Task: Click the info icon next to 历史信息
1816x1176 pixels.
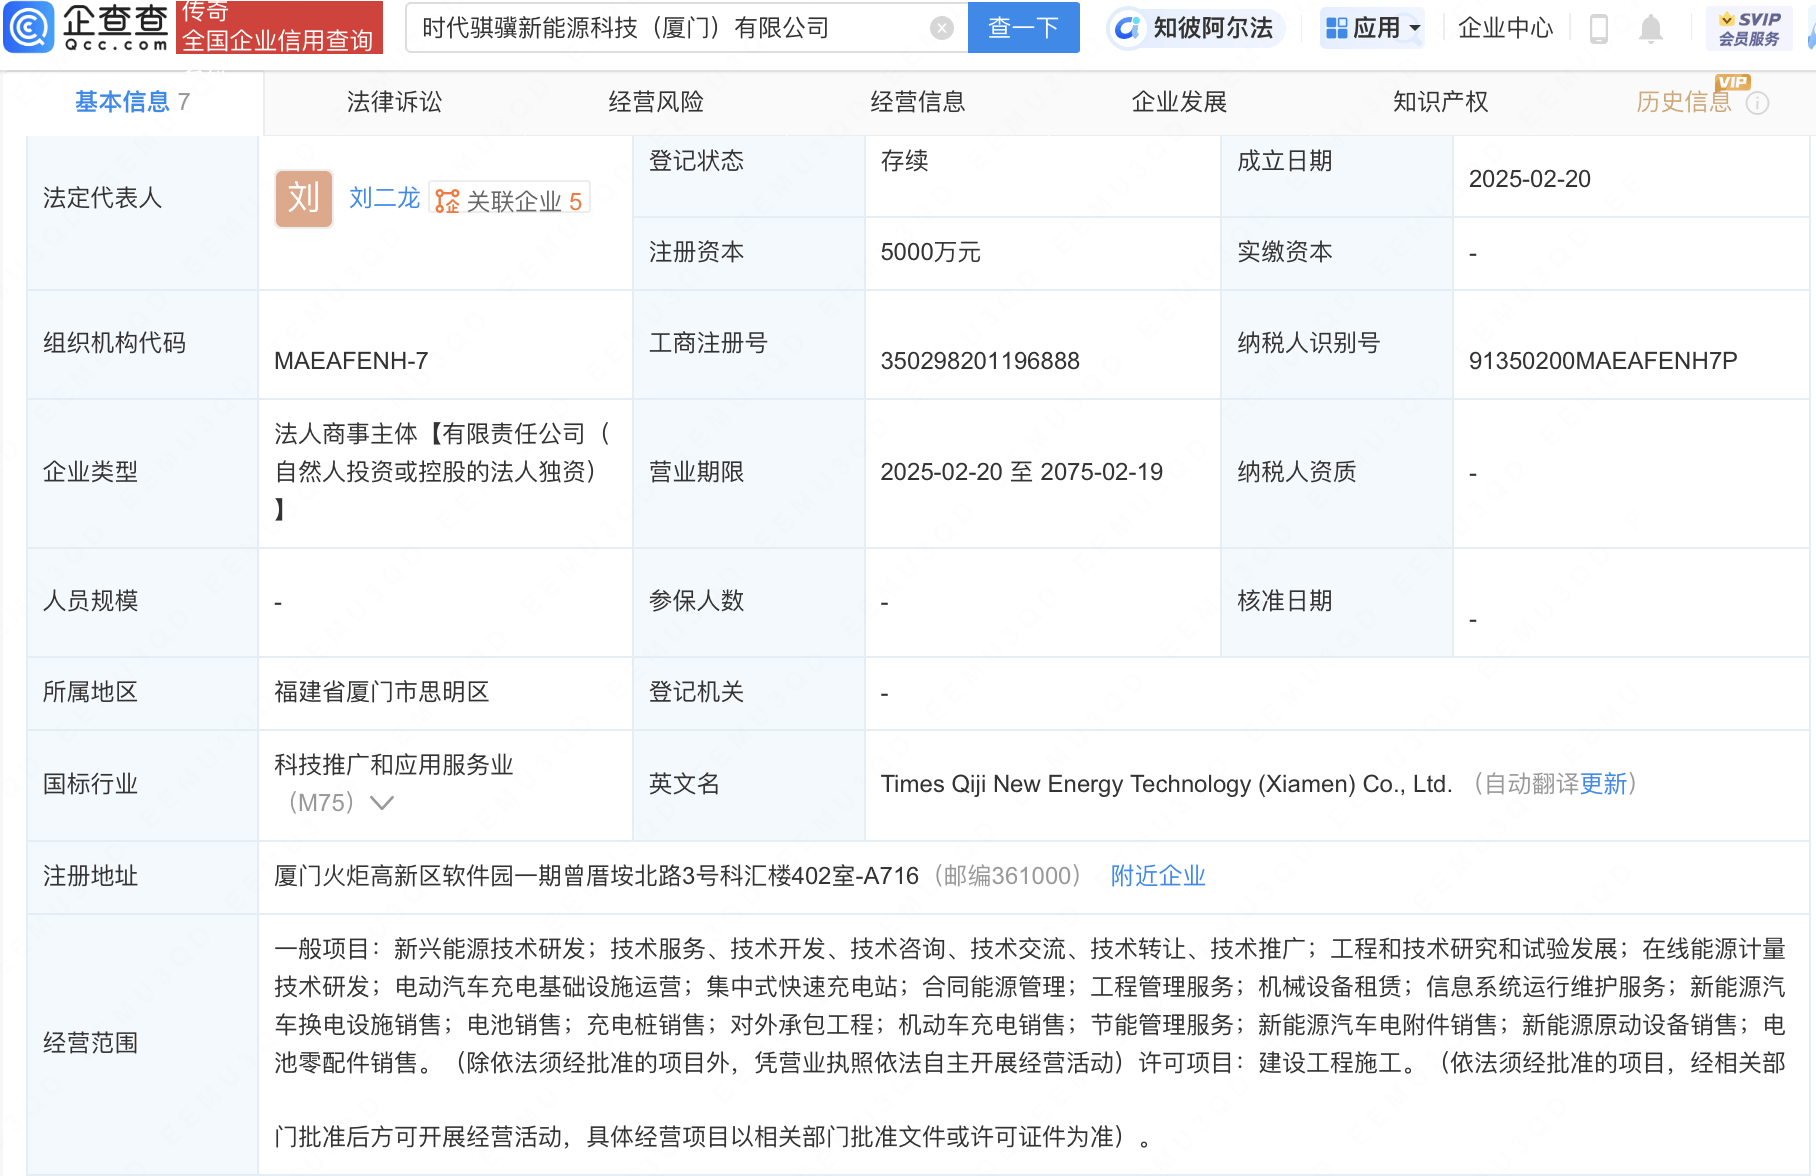Action: (1757, 103)
